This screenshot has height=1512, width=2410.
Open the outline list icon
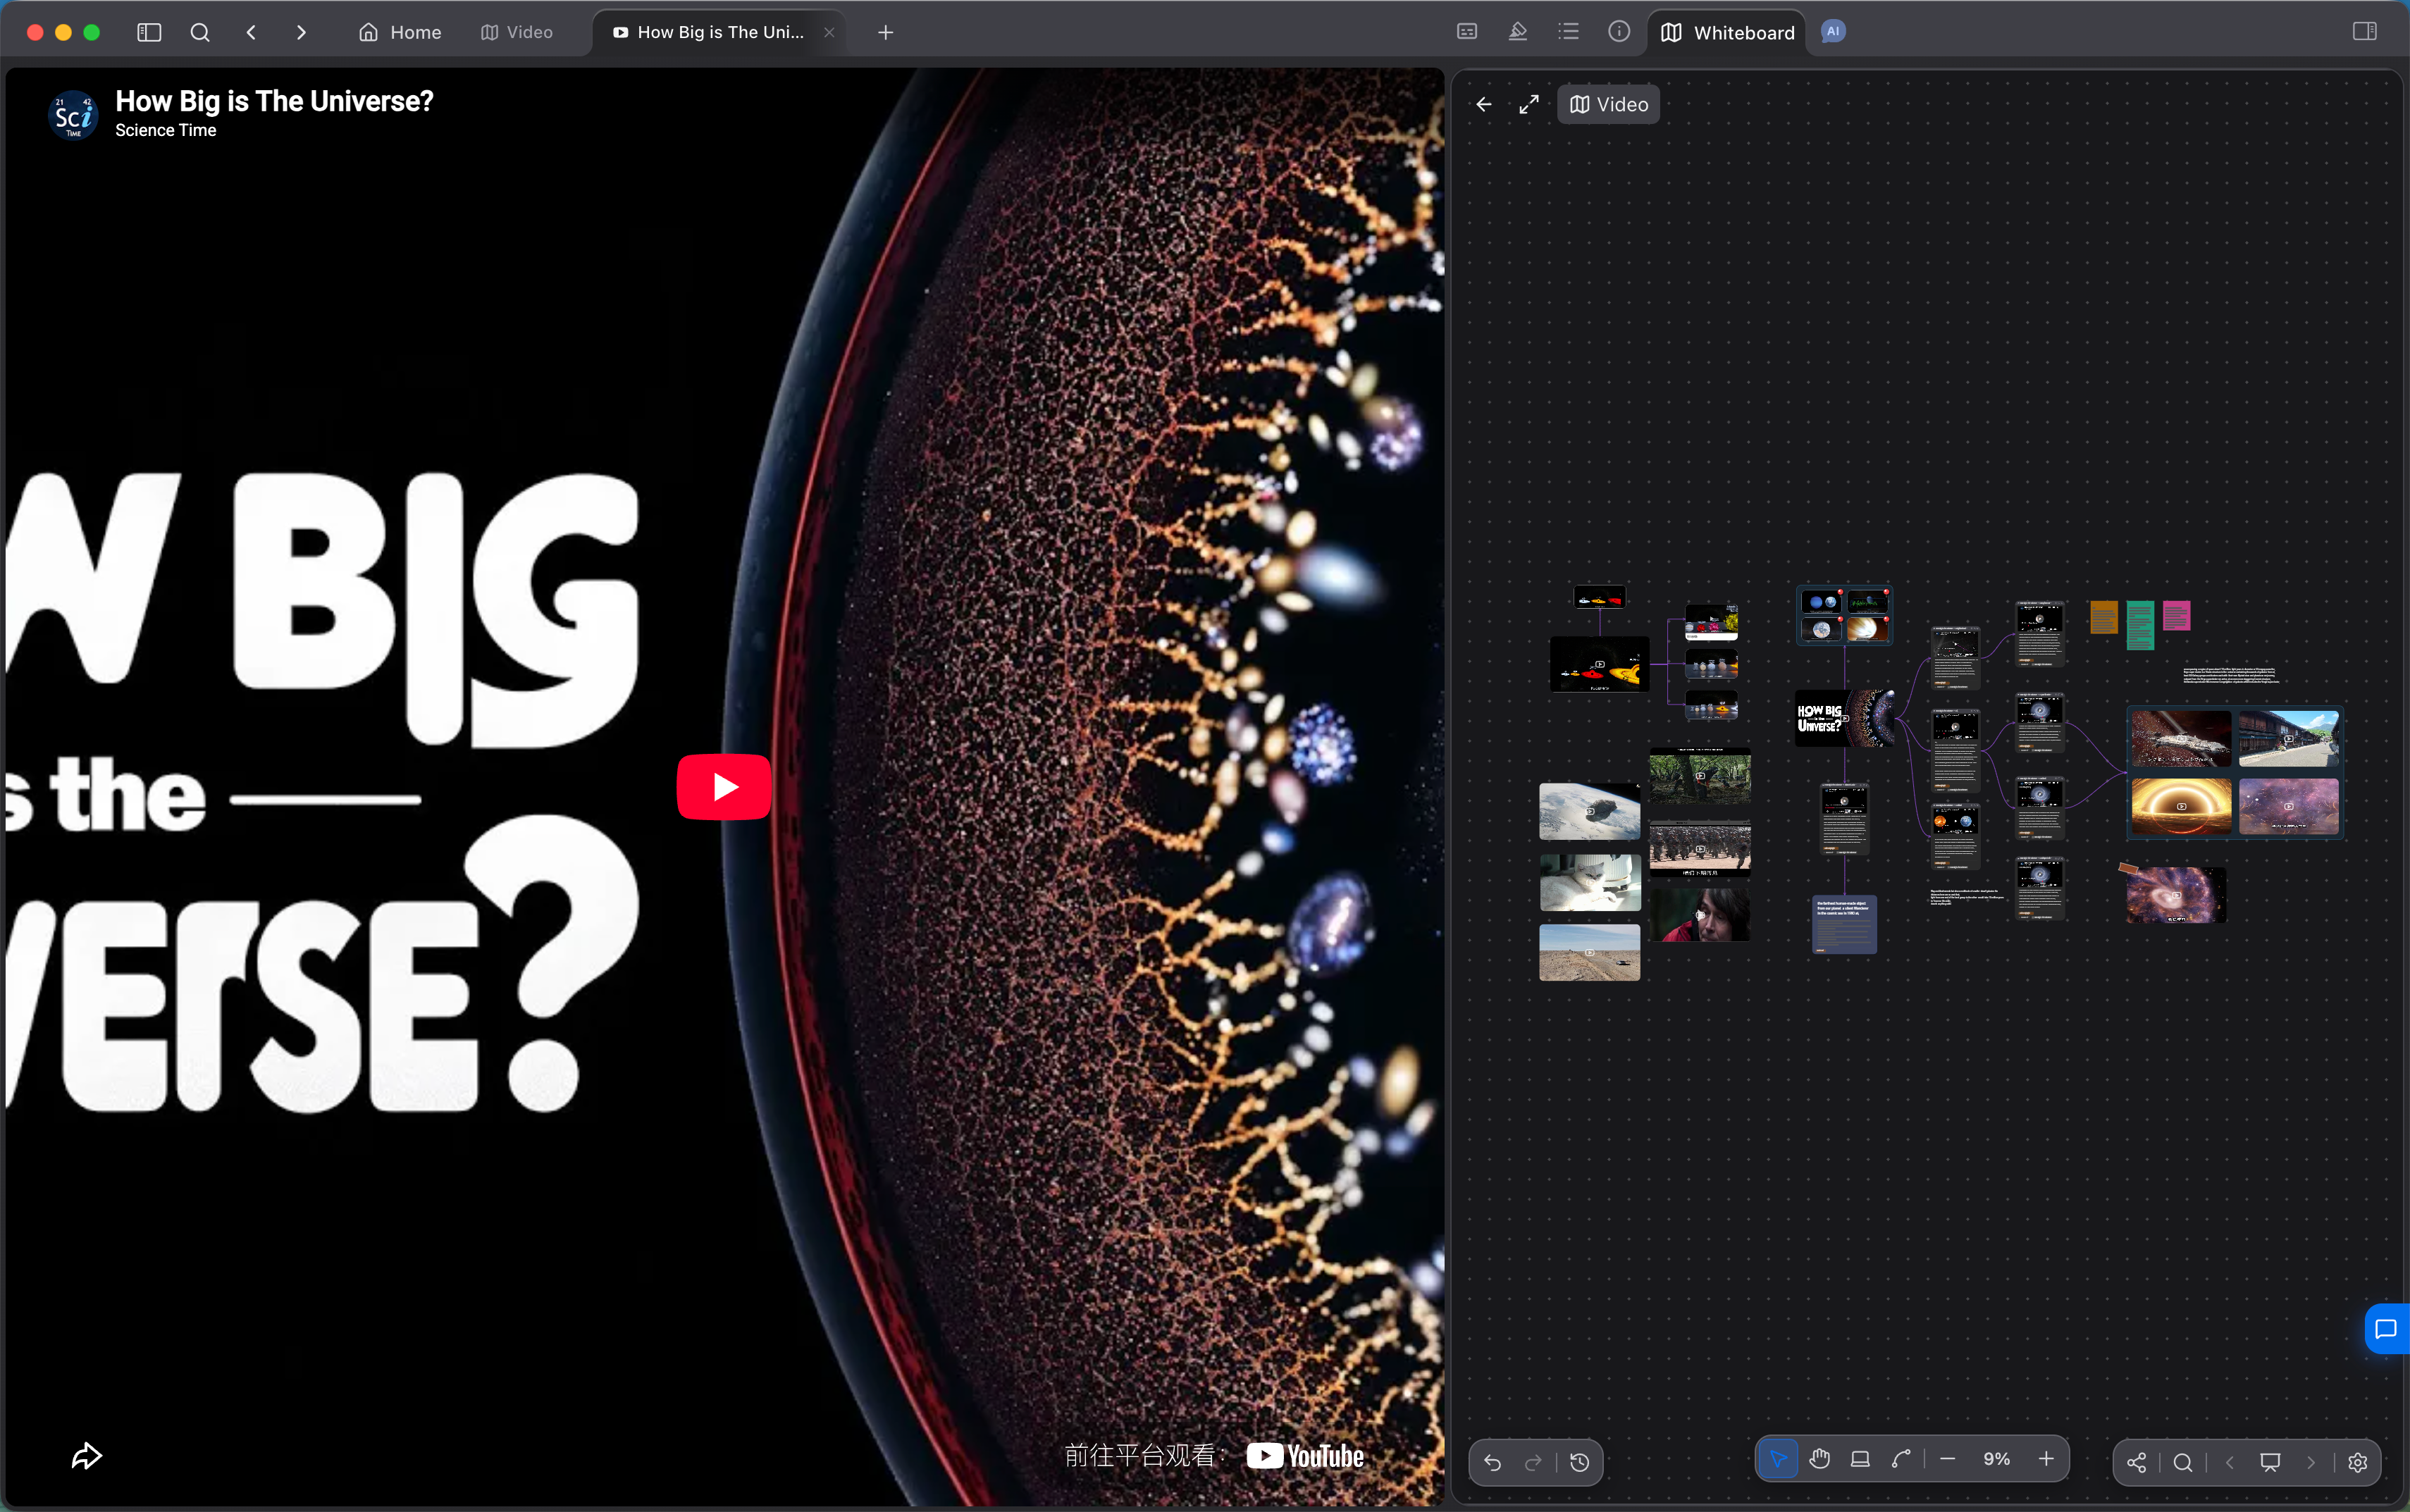[1568, 31]
